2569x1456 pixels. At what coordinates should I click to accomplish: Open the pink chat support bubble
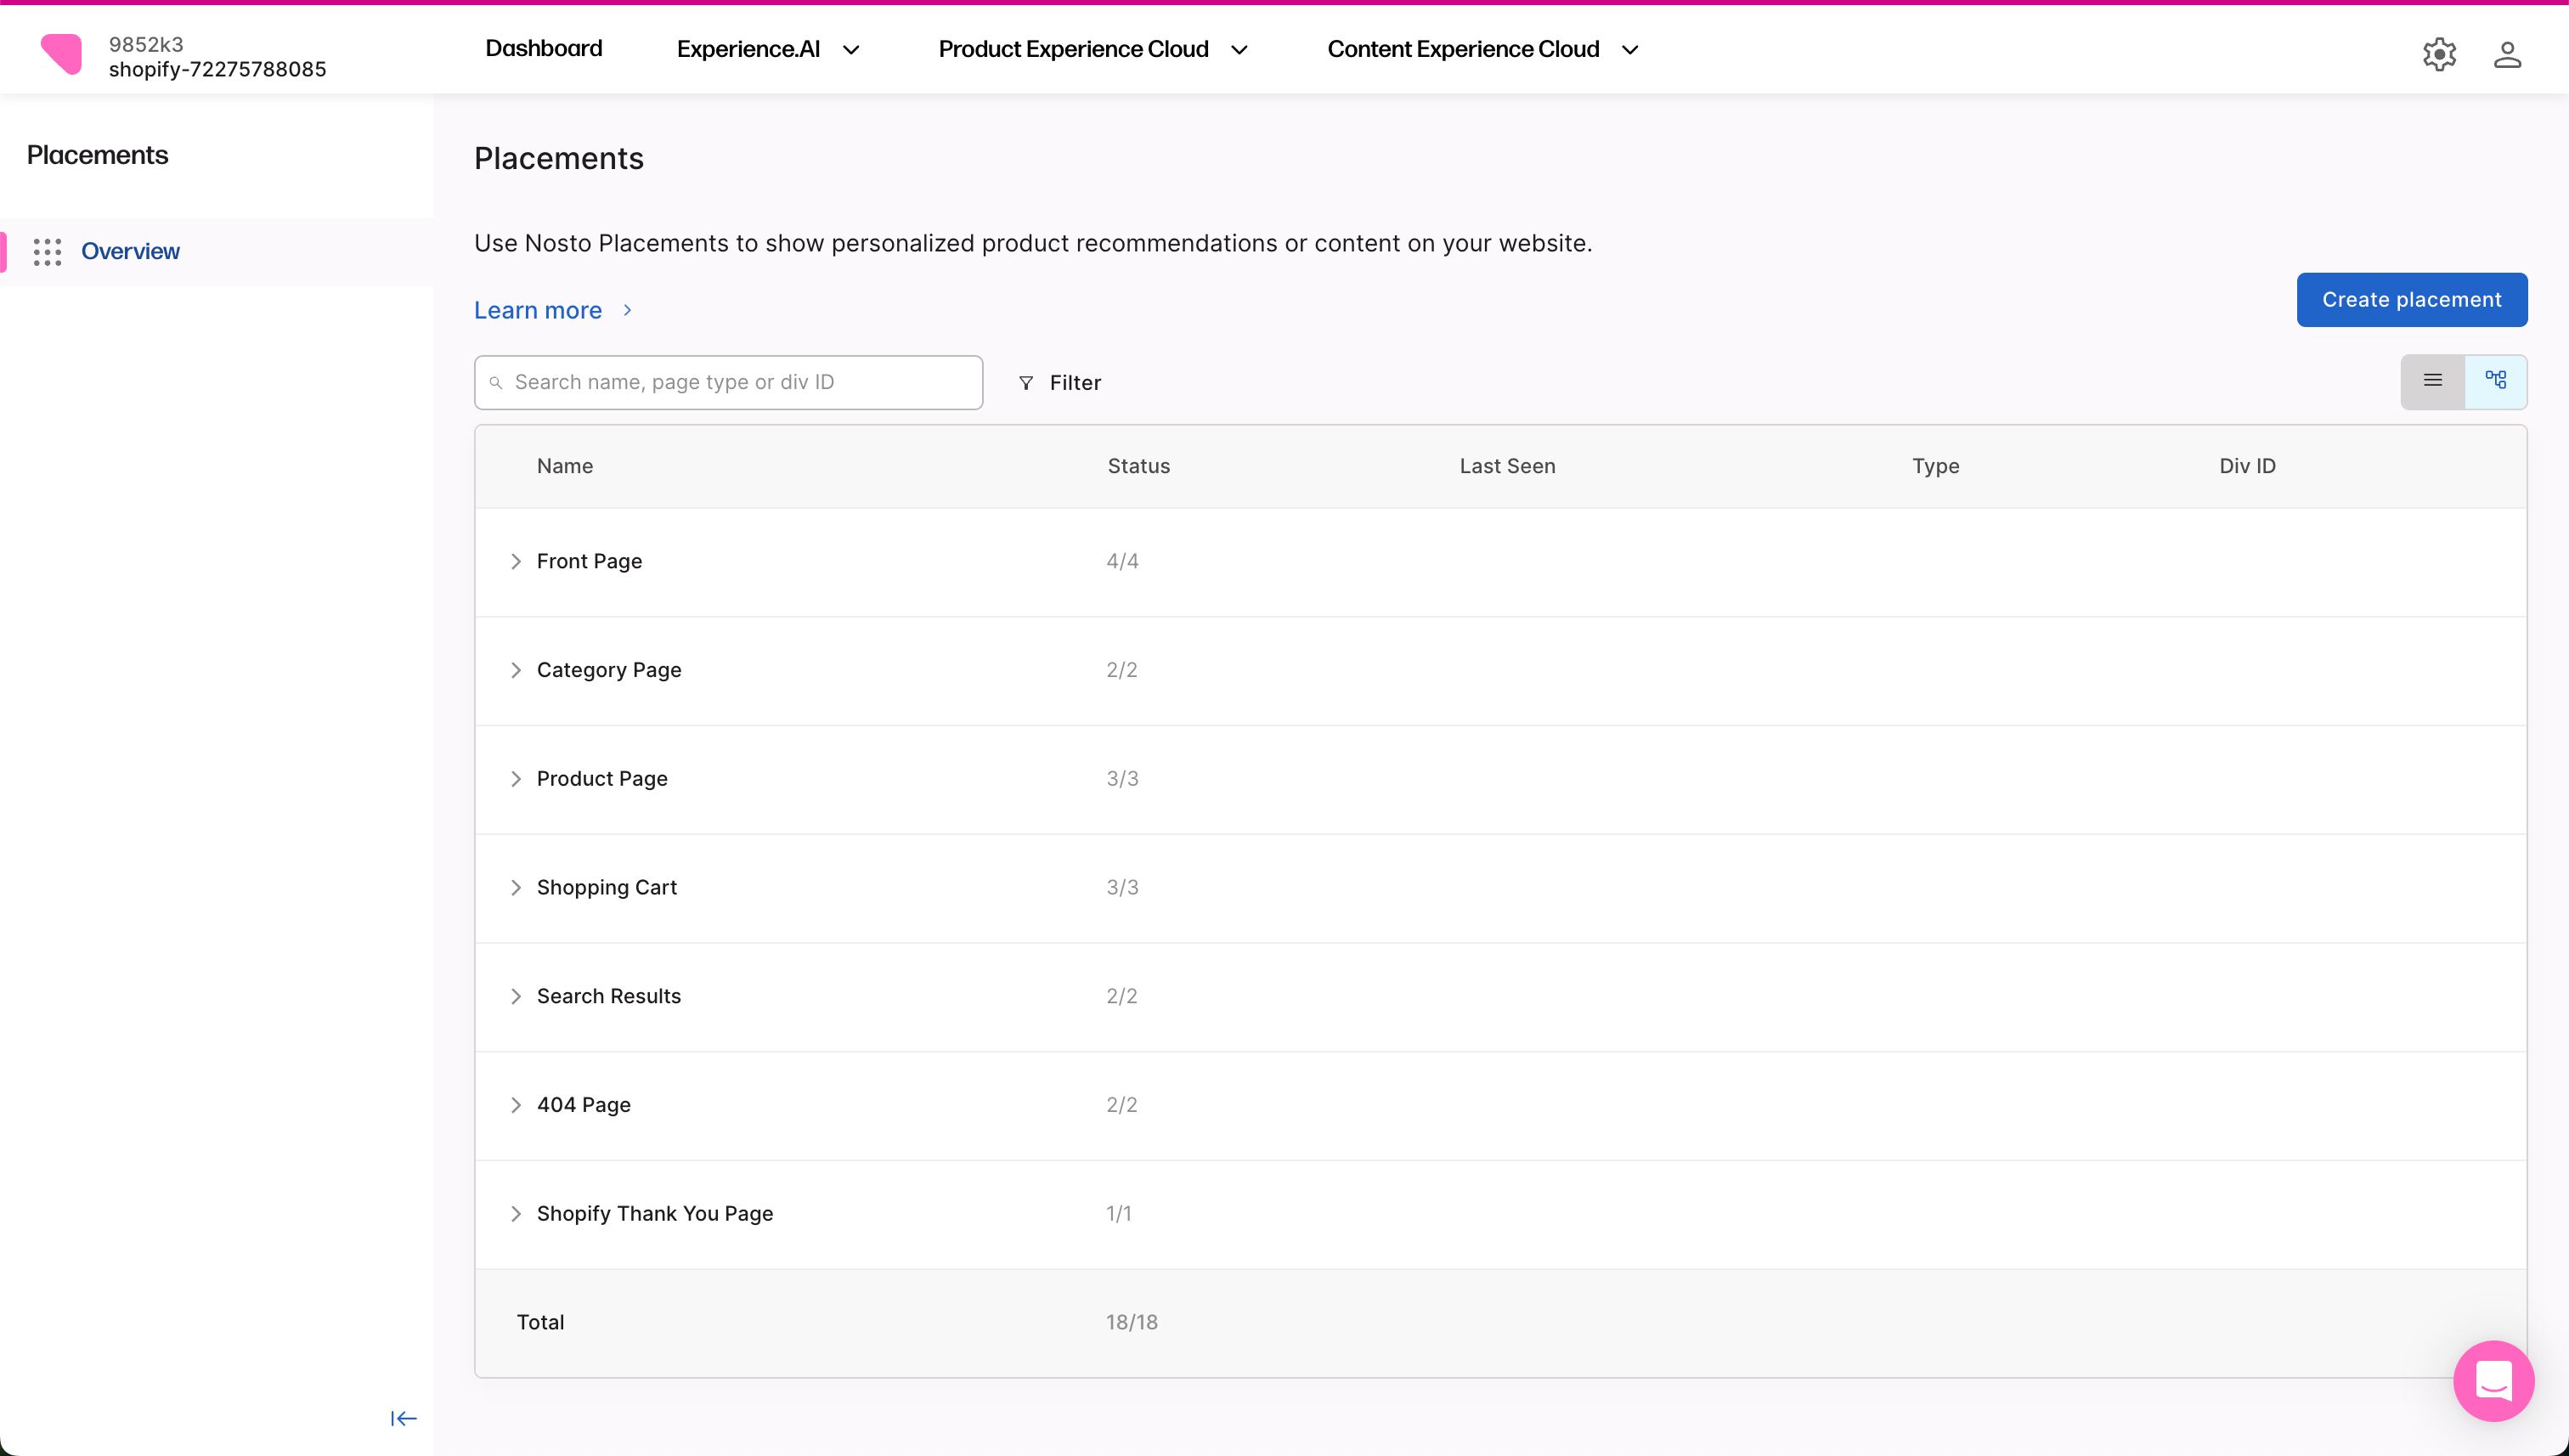point(2493,1380)
